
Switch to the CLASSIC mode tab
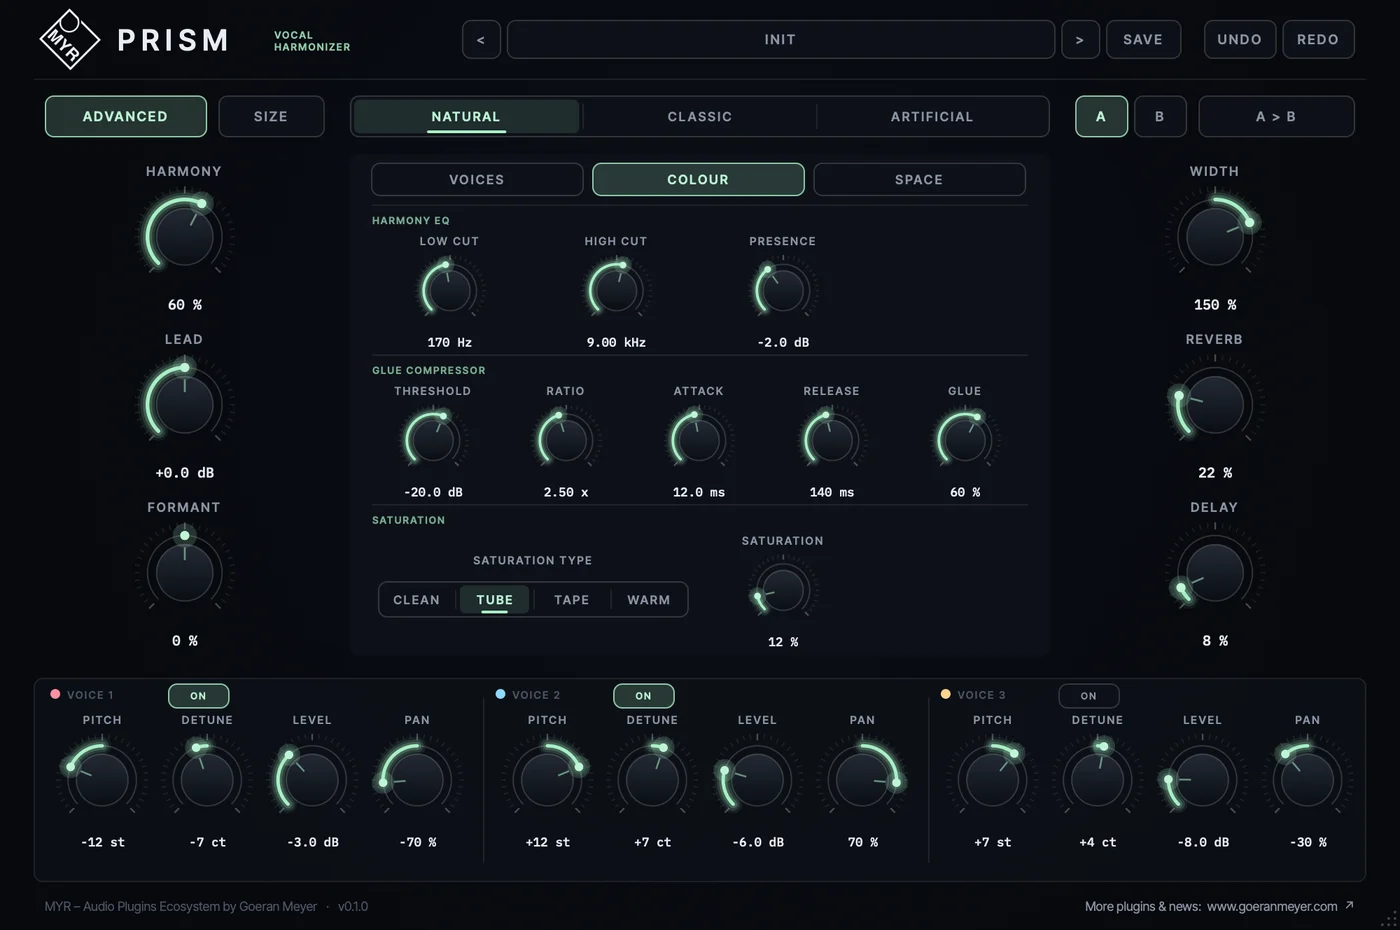[x=700, y=117]
